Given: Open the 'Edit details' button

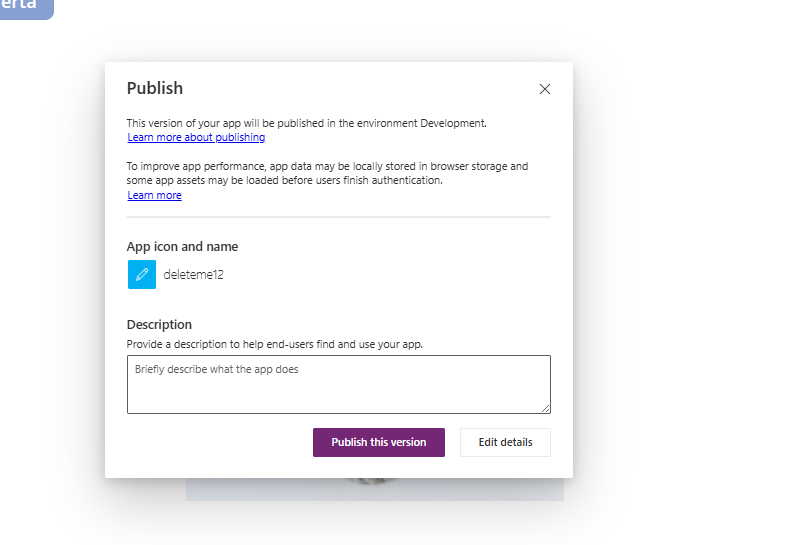Looking at the screenshot, I should 505,442.
